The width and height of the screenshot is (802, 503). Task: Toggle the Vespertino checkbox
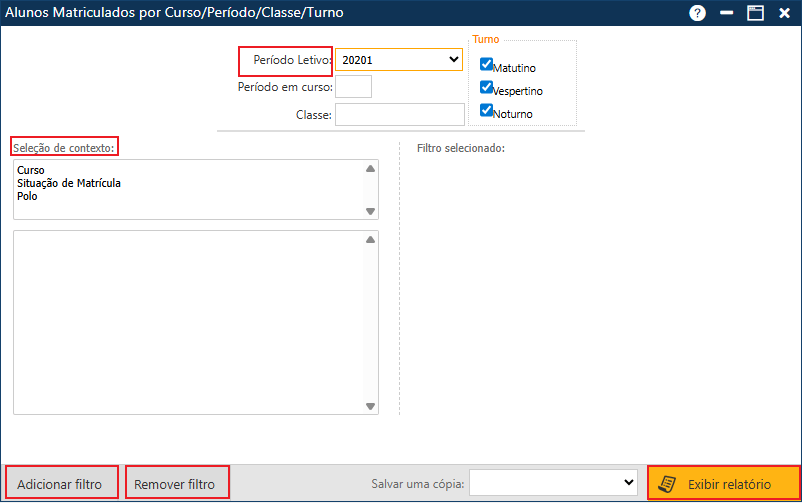487,87
